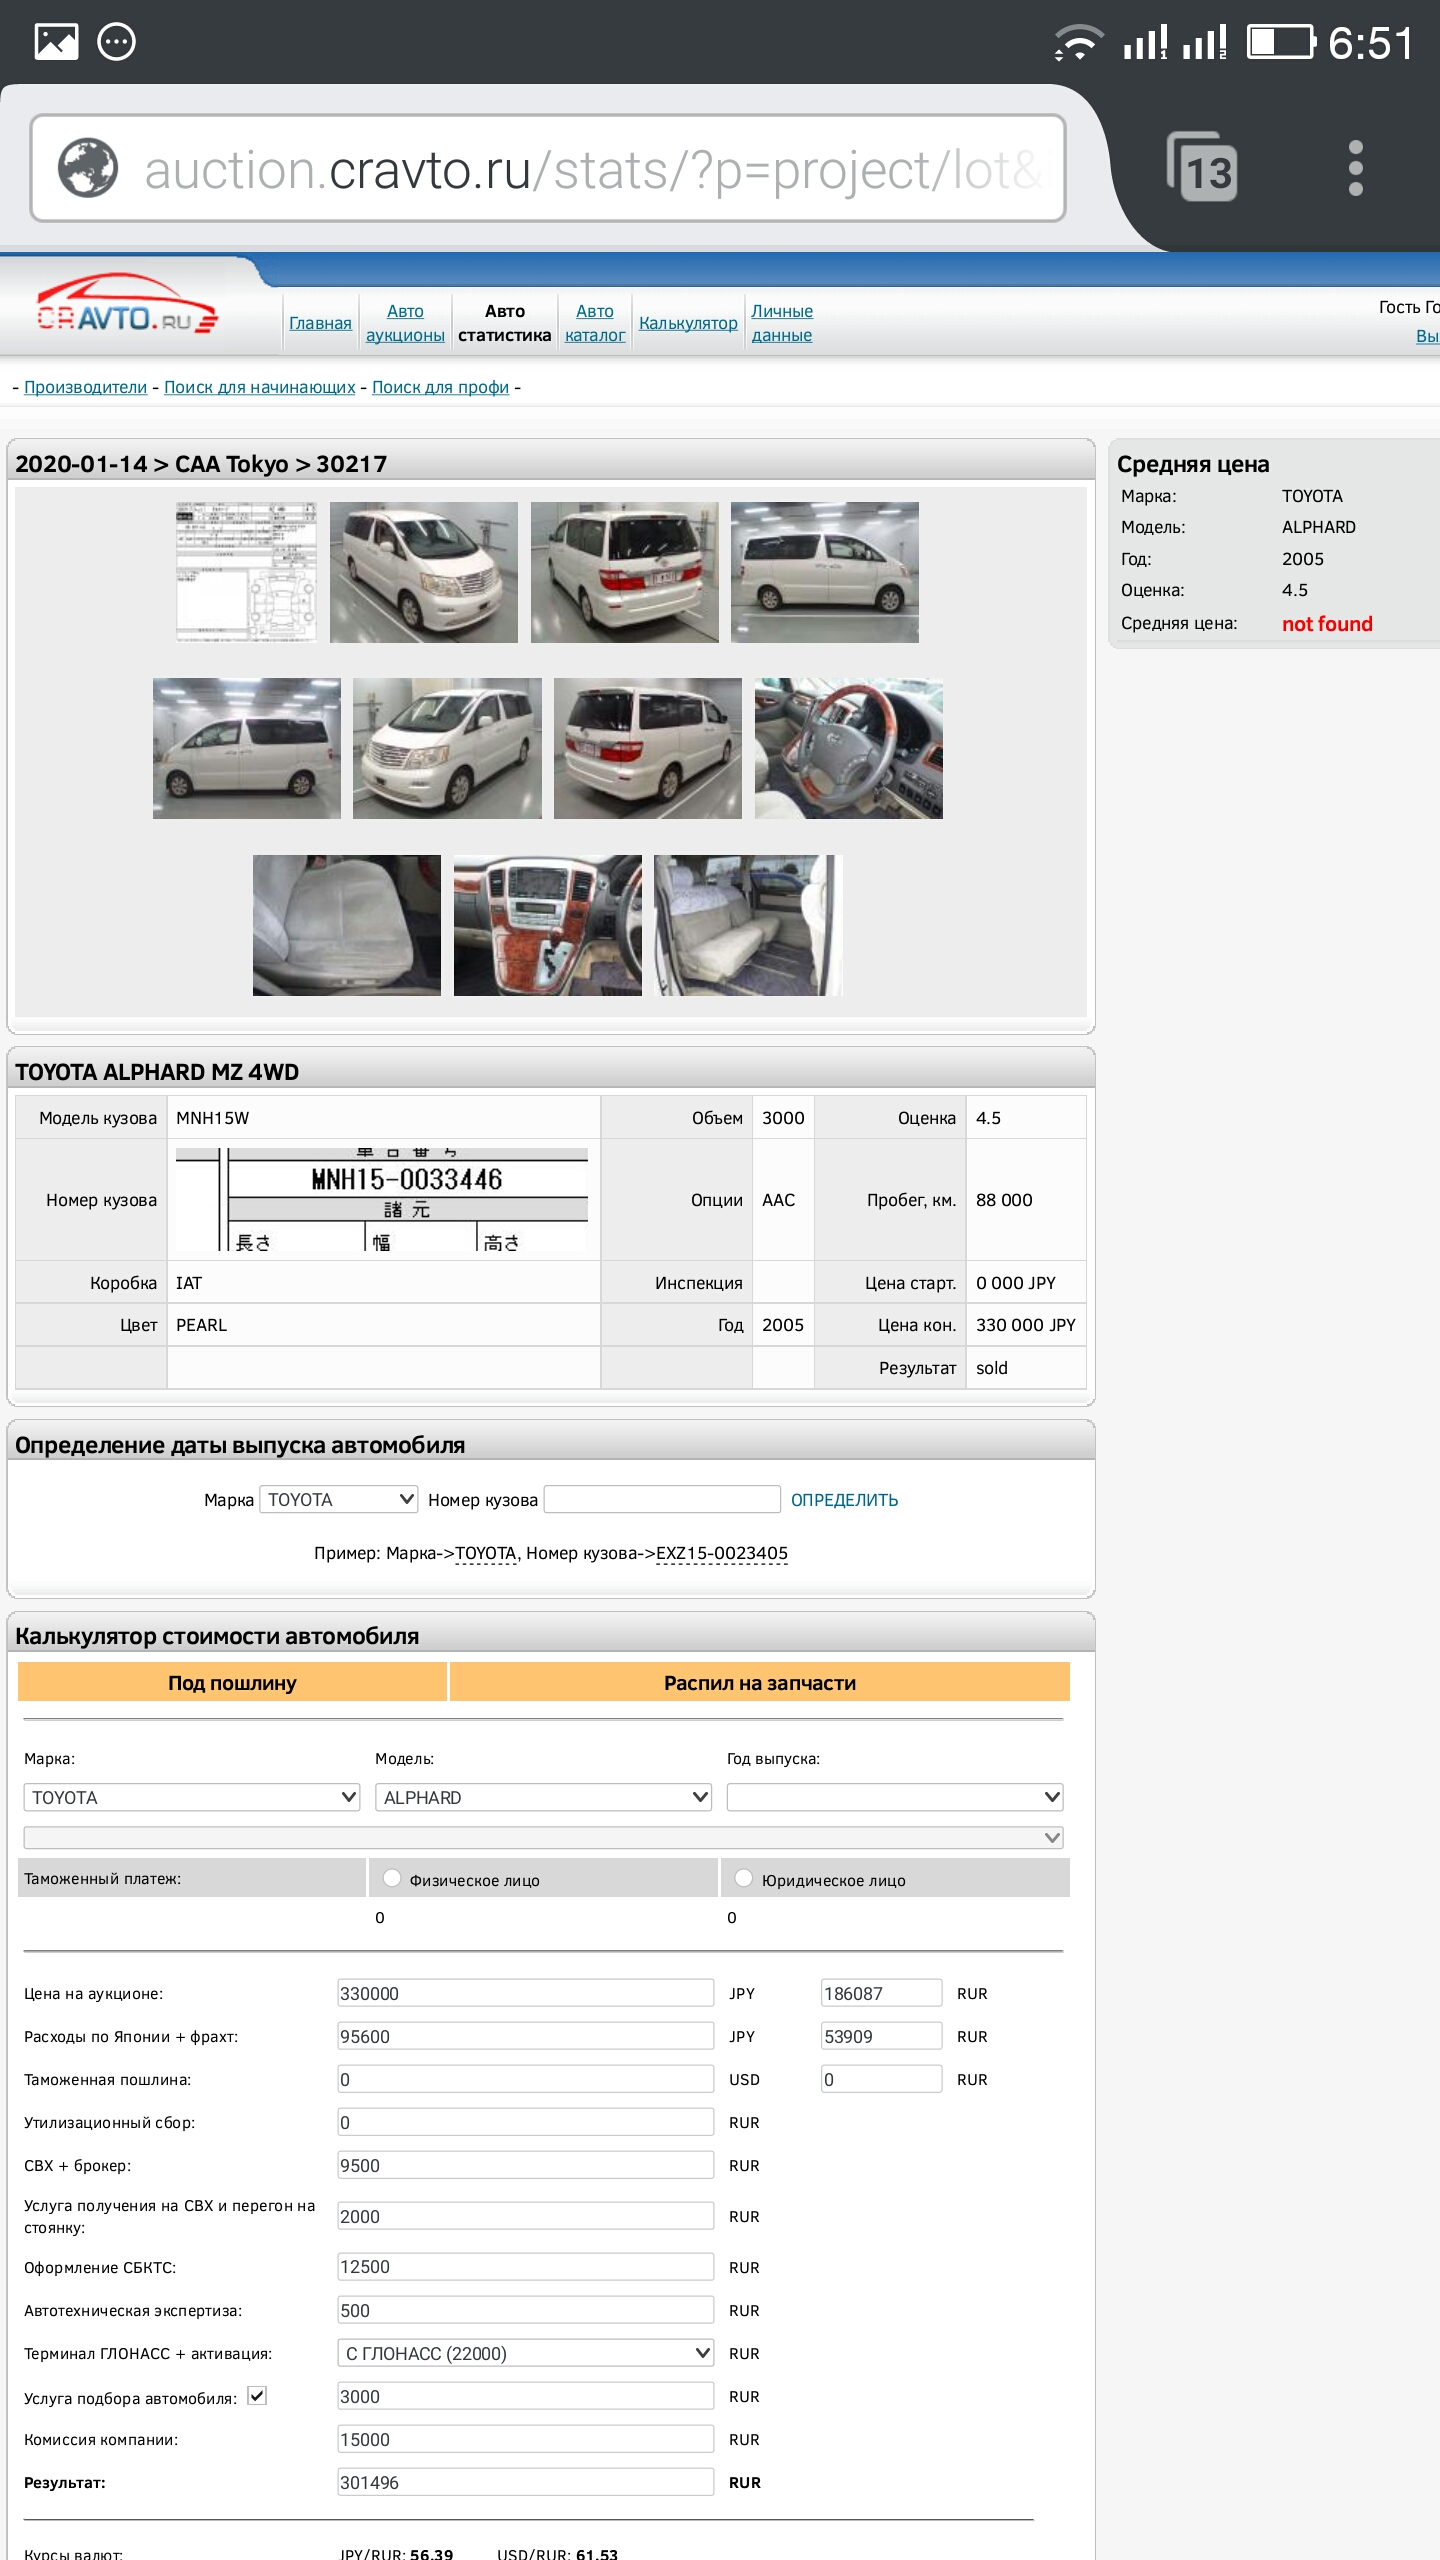Uncheck the Услуга подбора автомобиля checkbox
Screen dimensions: 1440x2560
coord(257,2395)
